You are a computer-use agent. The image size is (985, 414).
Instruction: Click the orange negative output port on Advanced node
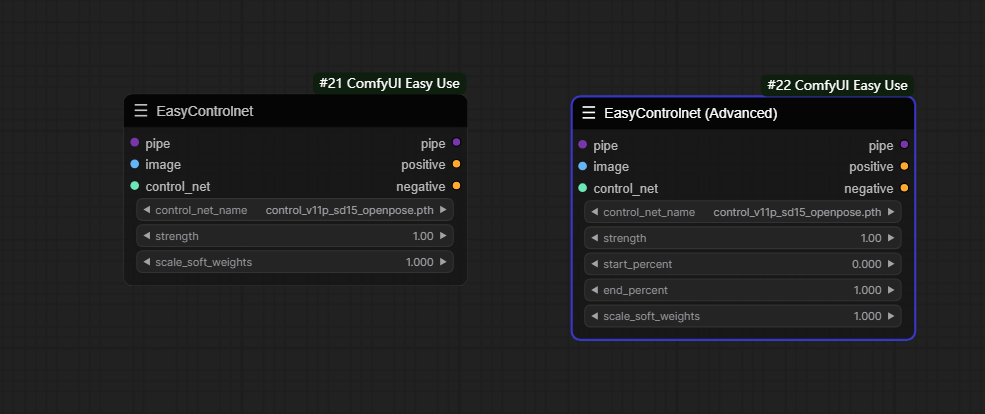tap(904, 188)
